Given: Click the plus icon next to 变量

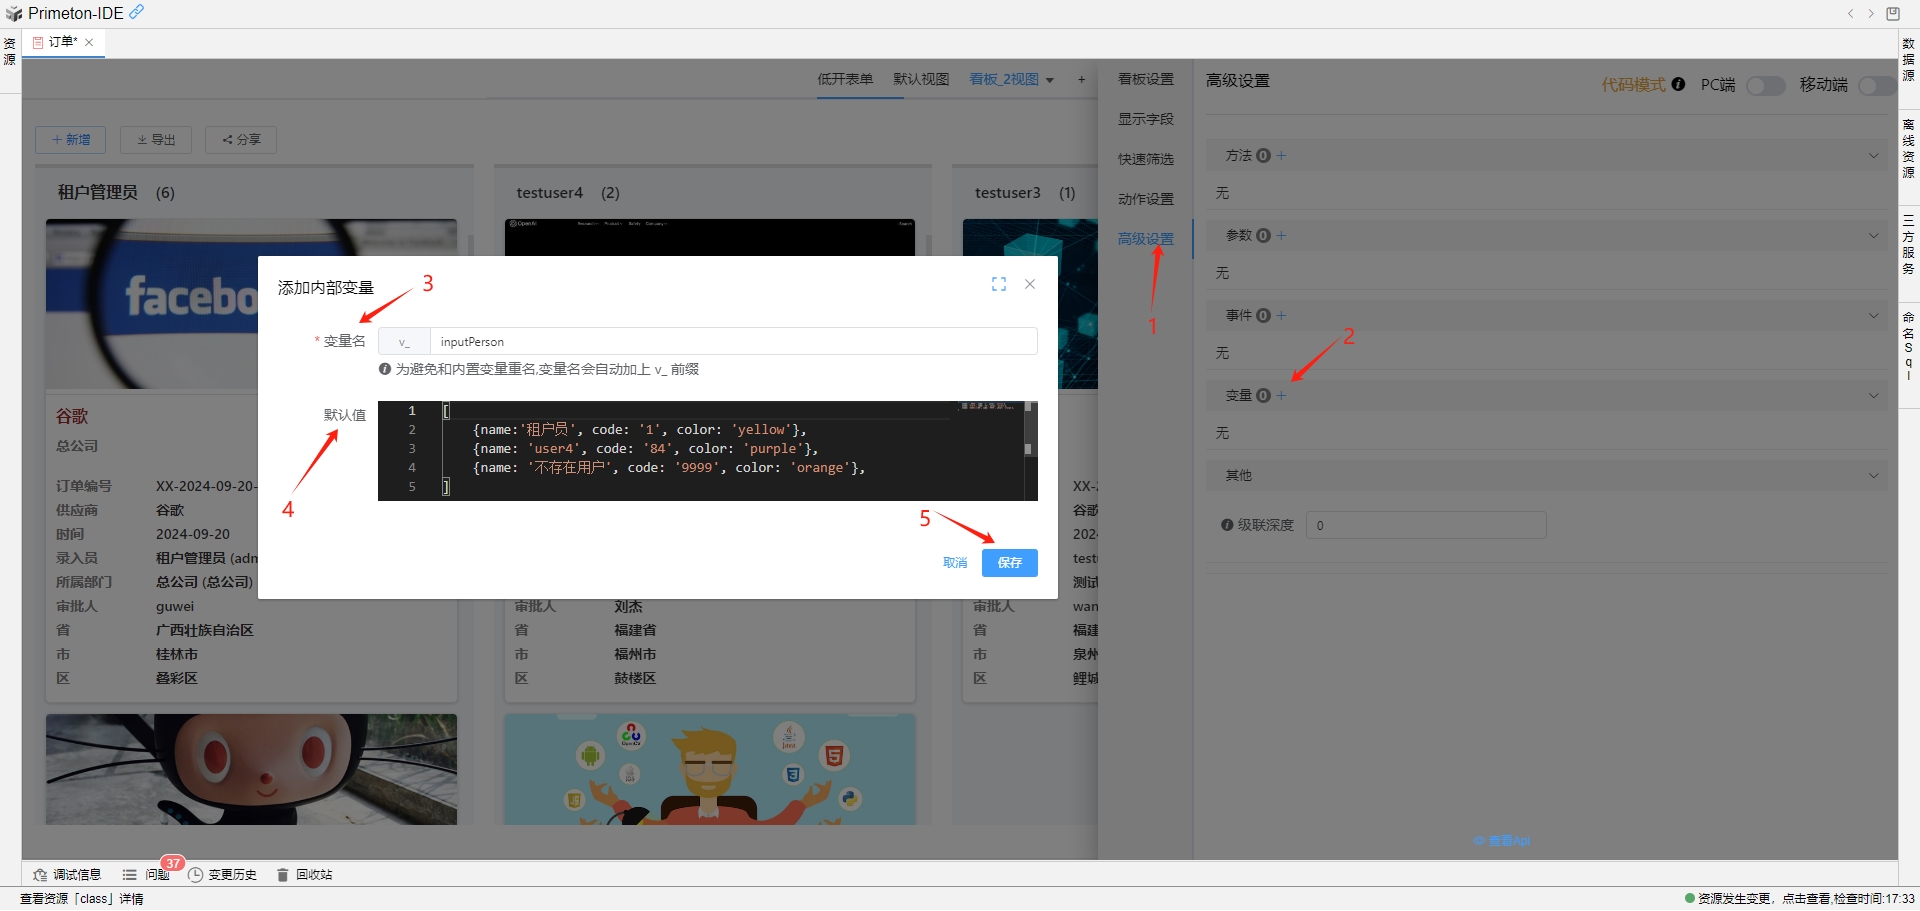Looking at the screenshot, I should 1282,396.
